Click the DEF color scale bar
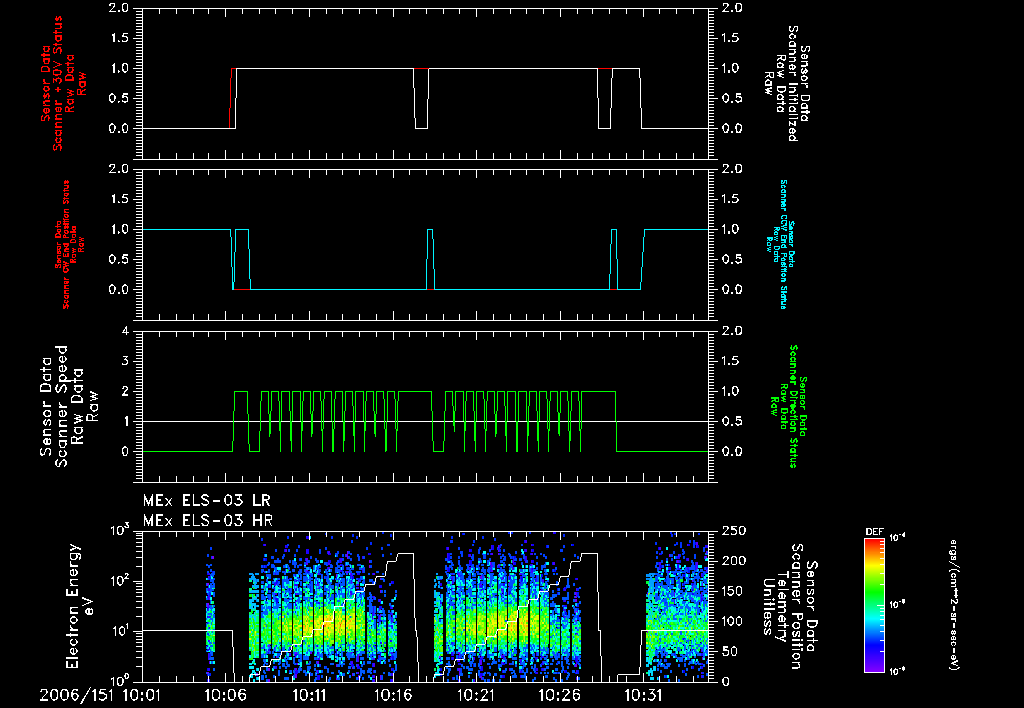The image size is (1024, 708). pos(874,604)
